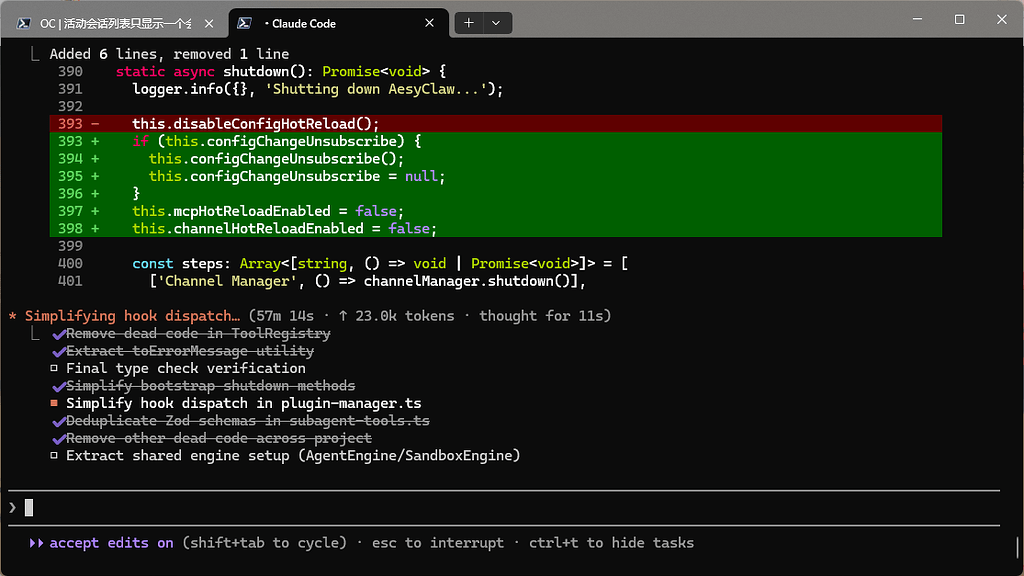Click 'Simplifying hook dispatch…' status text

pyautogui.click(x=133, y=315)
